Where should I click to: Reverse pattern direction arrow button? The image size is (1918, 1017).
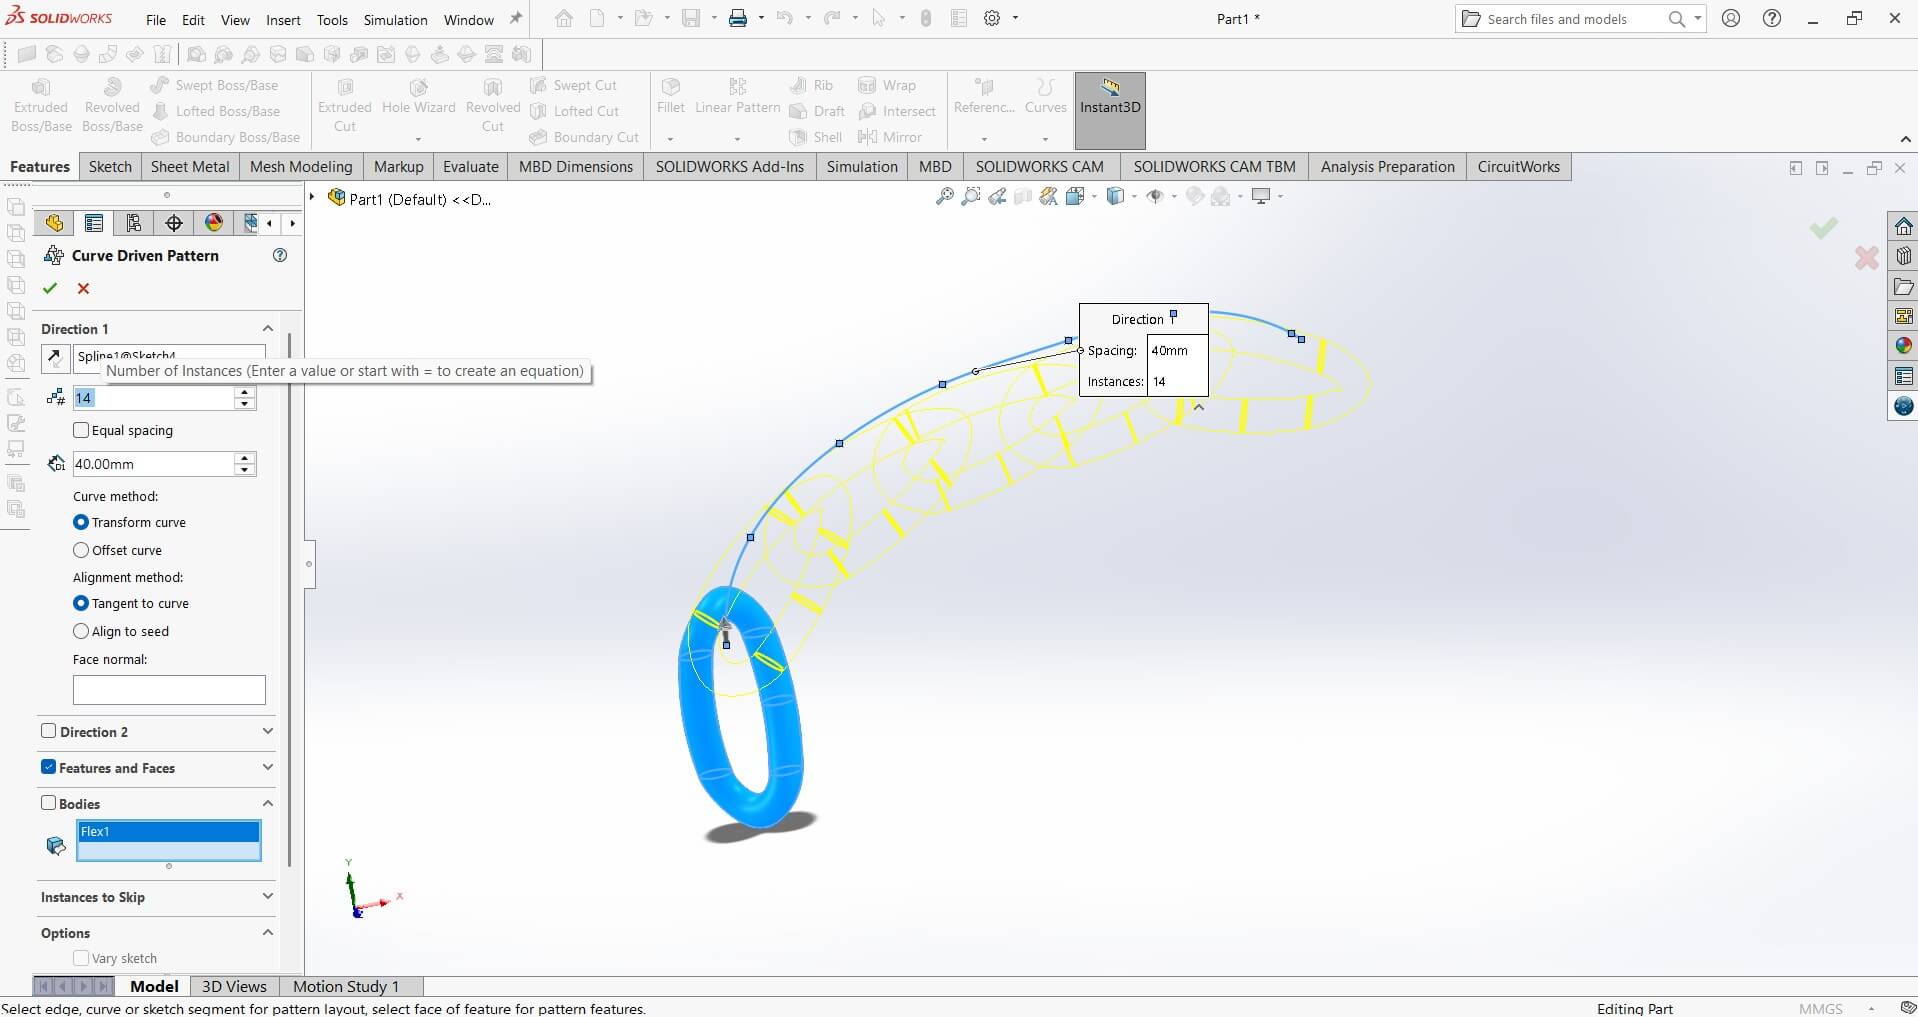(x=55, y=357)
